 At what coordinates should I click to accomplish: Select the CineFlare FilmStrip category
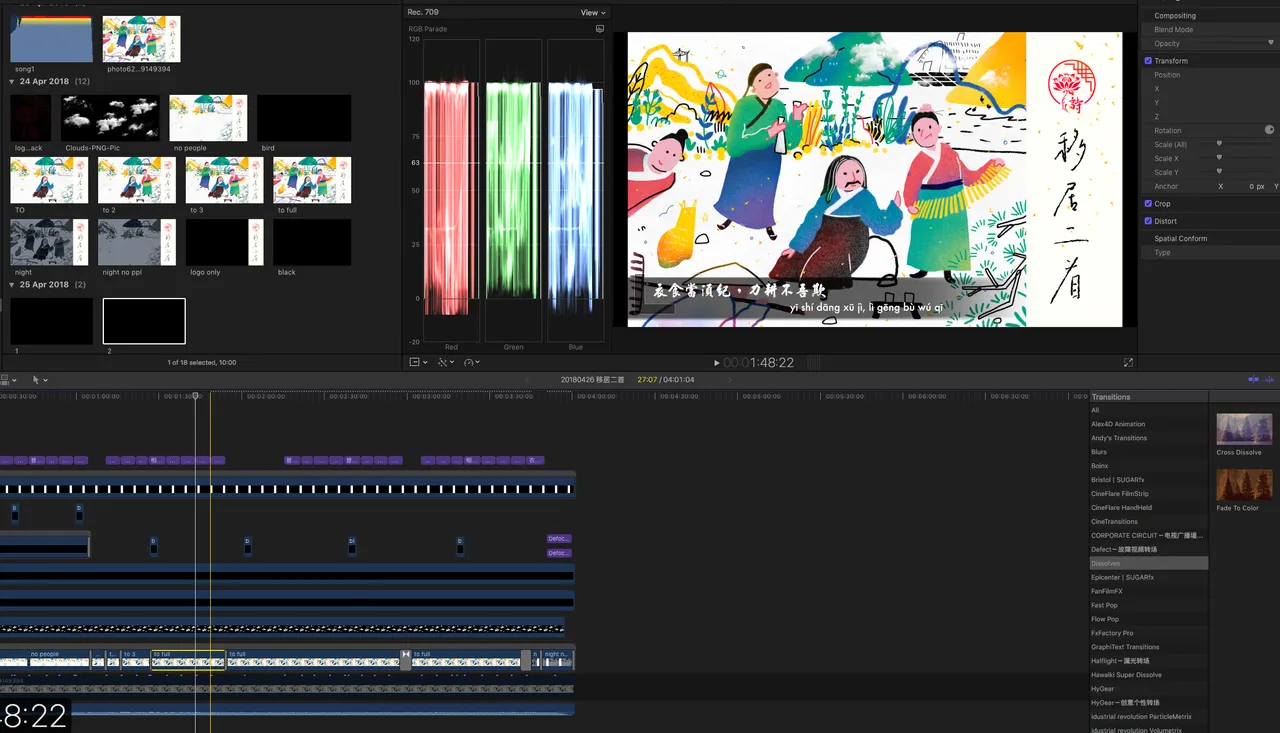point(1149,494)
